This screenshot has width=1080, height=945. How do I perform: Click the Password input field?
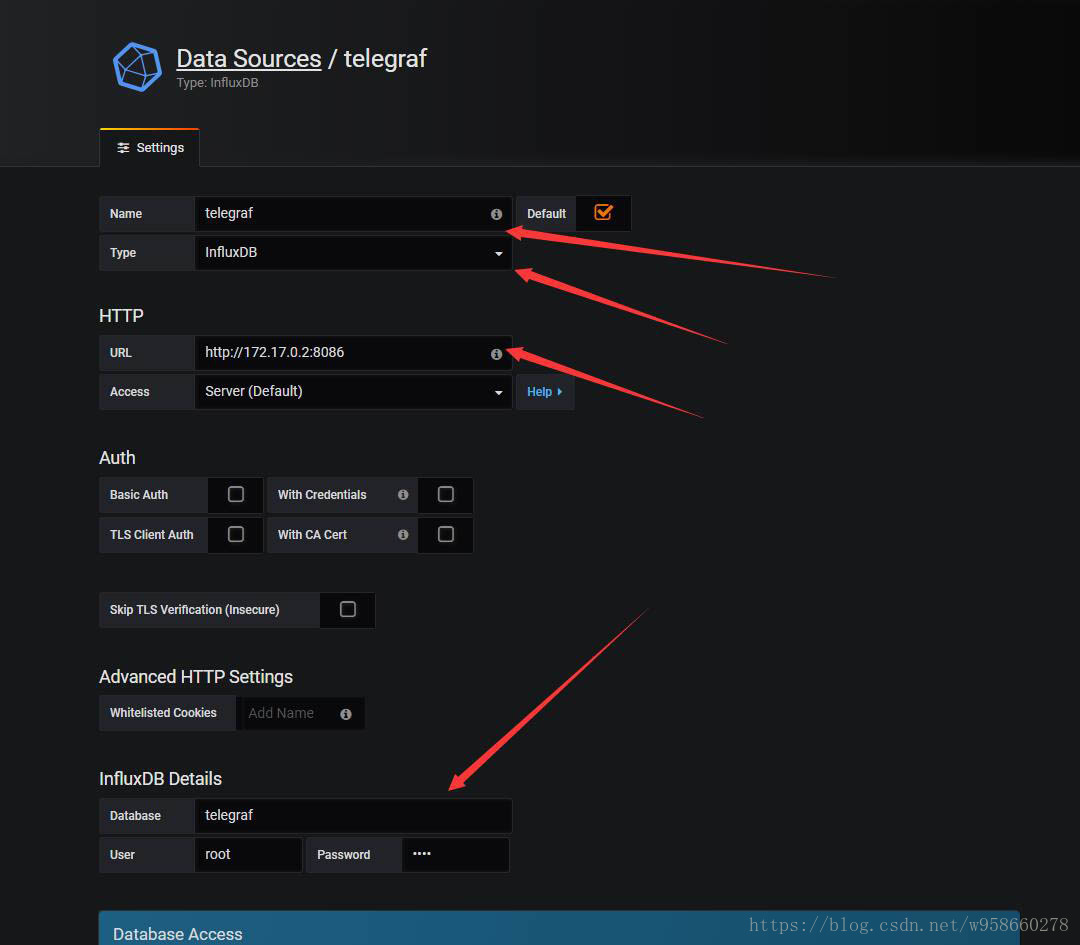(x=455, y=855)
